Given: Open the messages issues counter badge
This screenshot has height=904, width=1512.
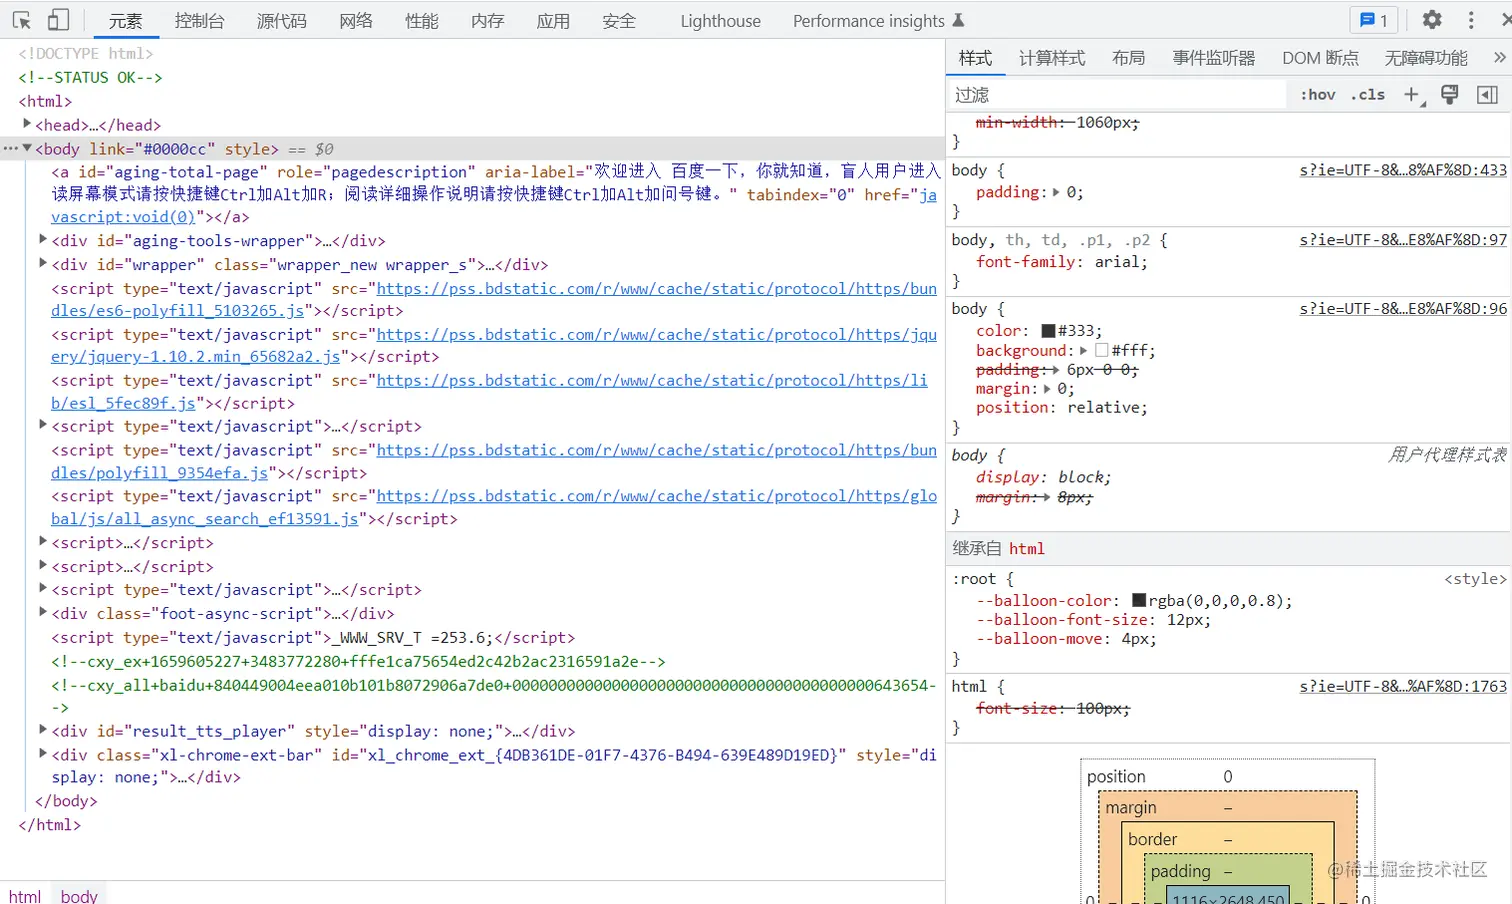Looking at the screenshot, I should coord(1374,20).
